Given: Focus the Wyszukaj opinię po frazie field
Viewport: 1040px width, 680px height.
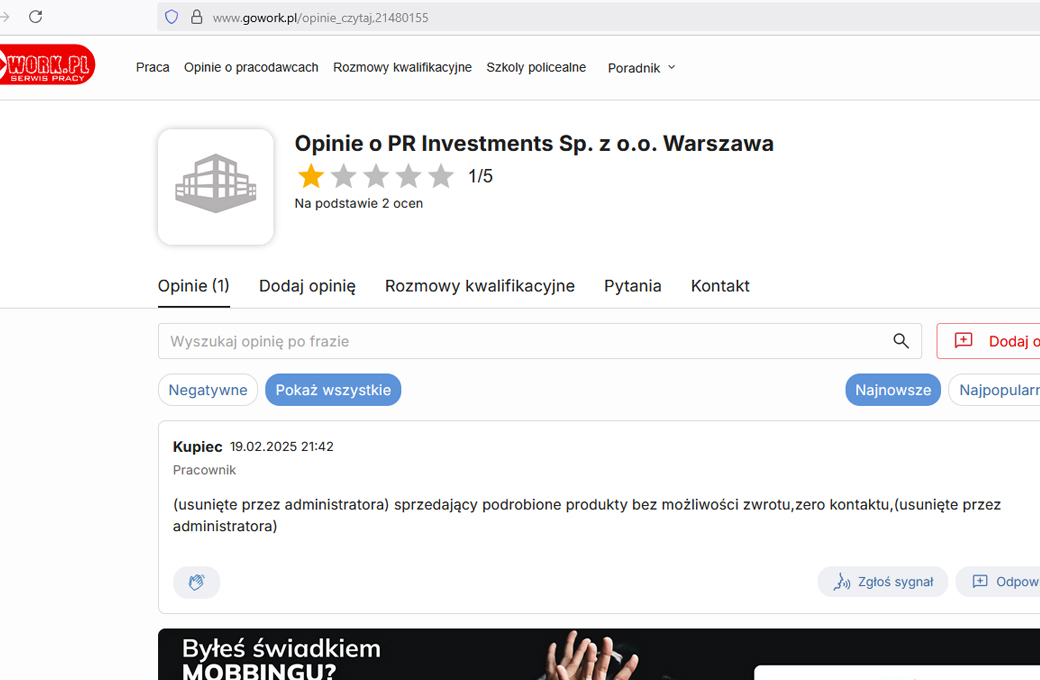Looking at the screenshot, I should (540, 341).
